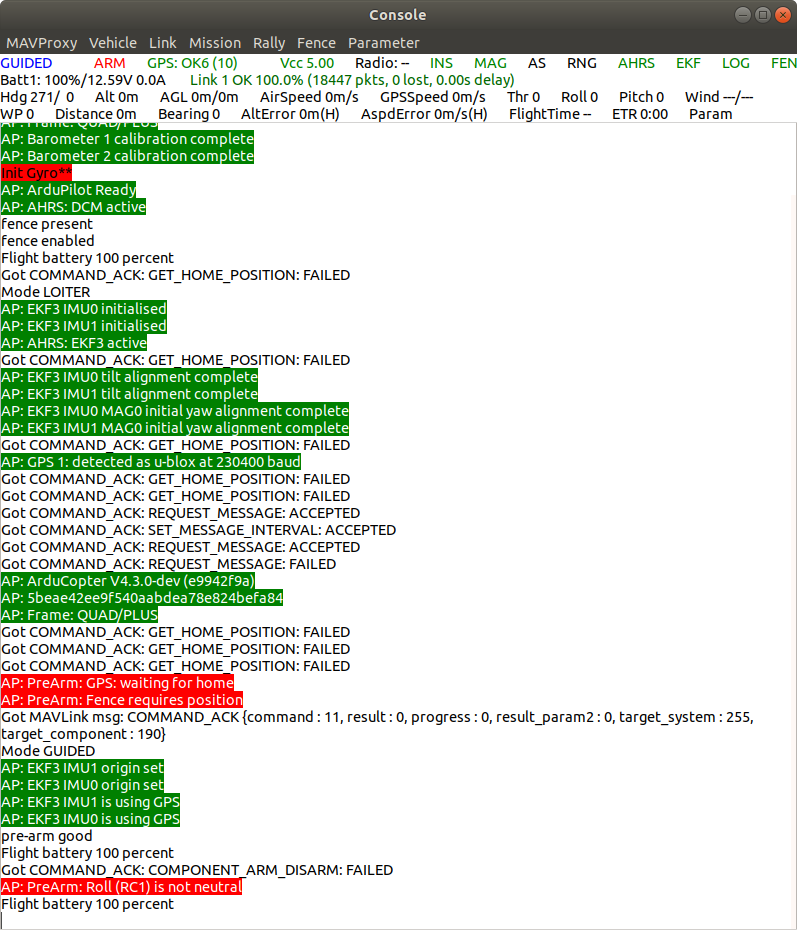The height and width of the screenshot is (930, 797).
Task: Click the AP: AHRS: DCM active line
Action: (x=73, y=207)
